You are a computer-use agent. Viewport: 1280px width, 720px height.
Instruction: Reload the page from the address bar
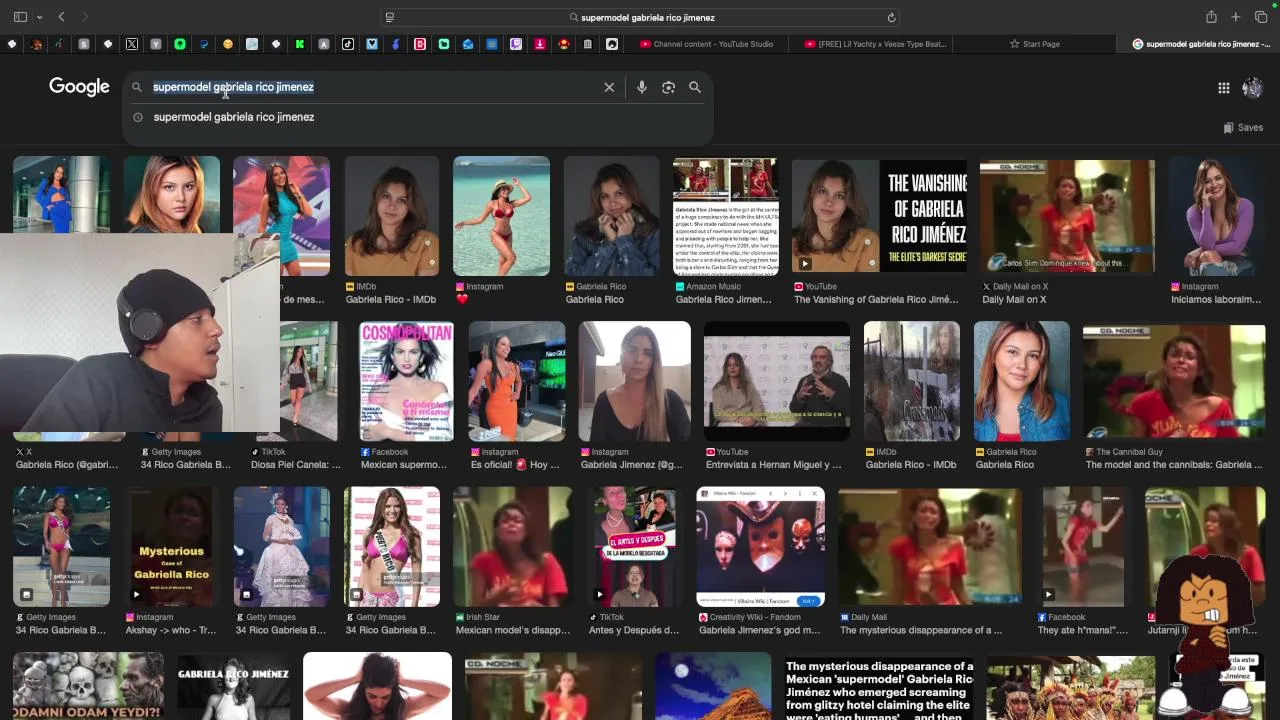(x=891, y=17)
